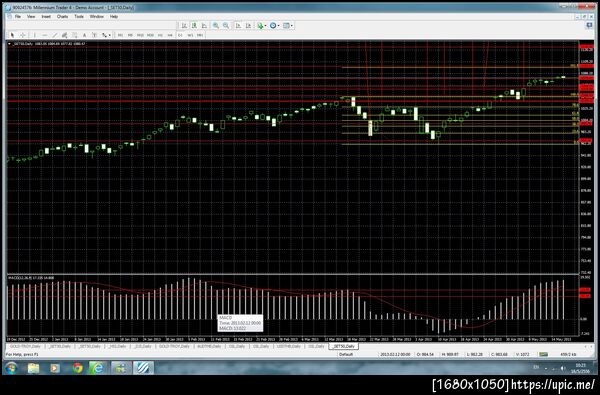The image size is (600, 395).
Task: Expand the arrows objects dropdown
Action: click(109, 35)
